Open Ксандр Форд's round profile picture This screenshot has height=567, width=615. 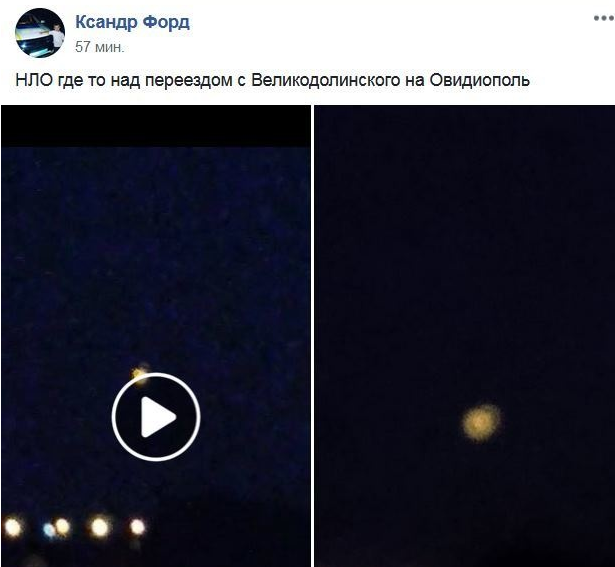click(40, 33)
